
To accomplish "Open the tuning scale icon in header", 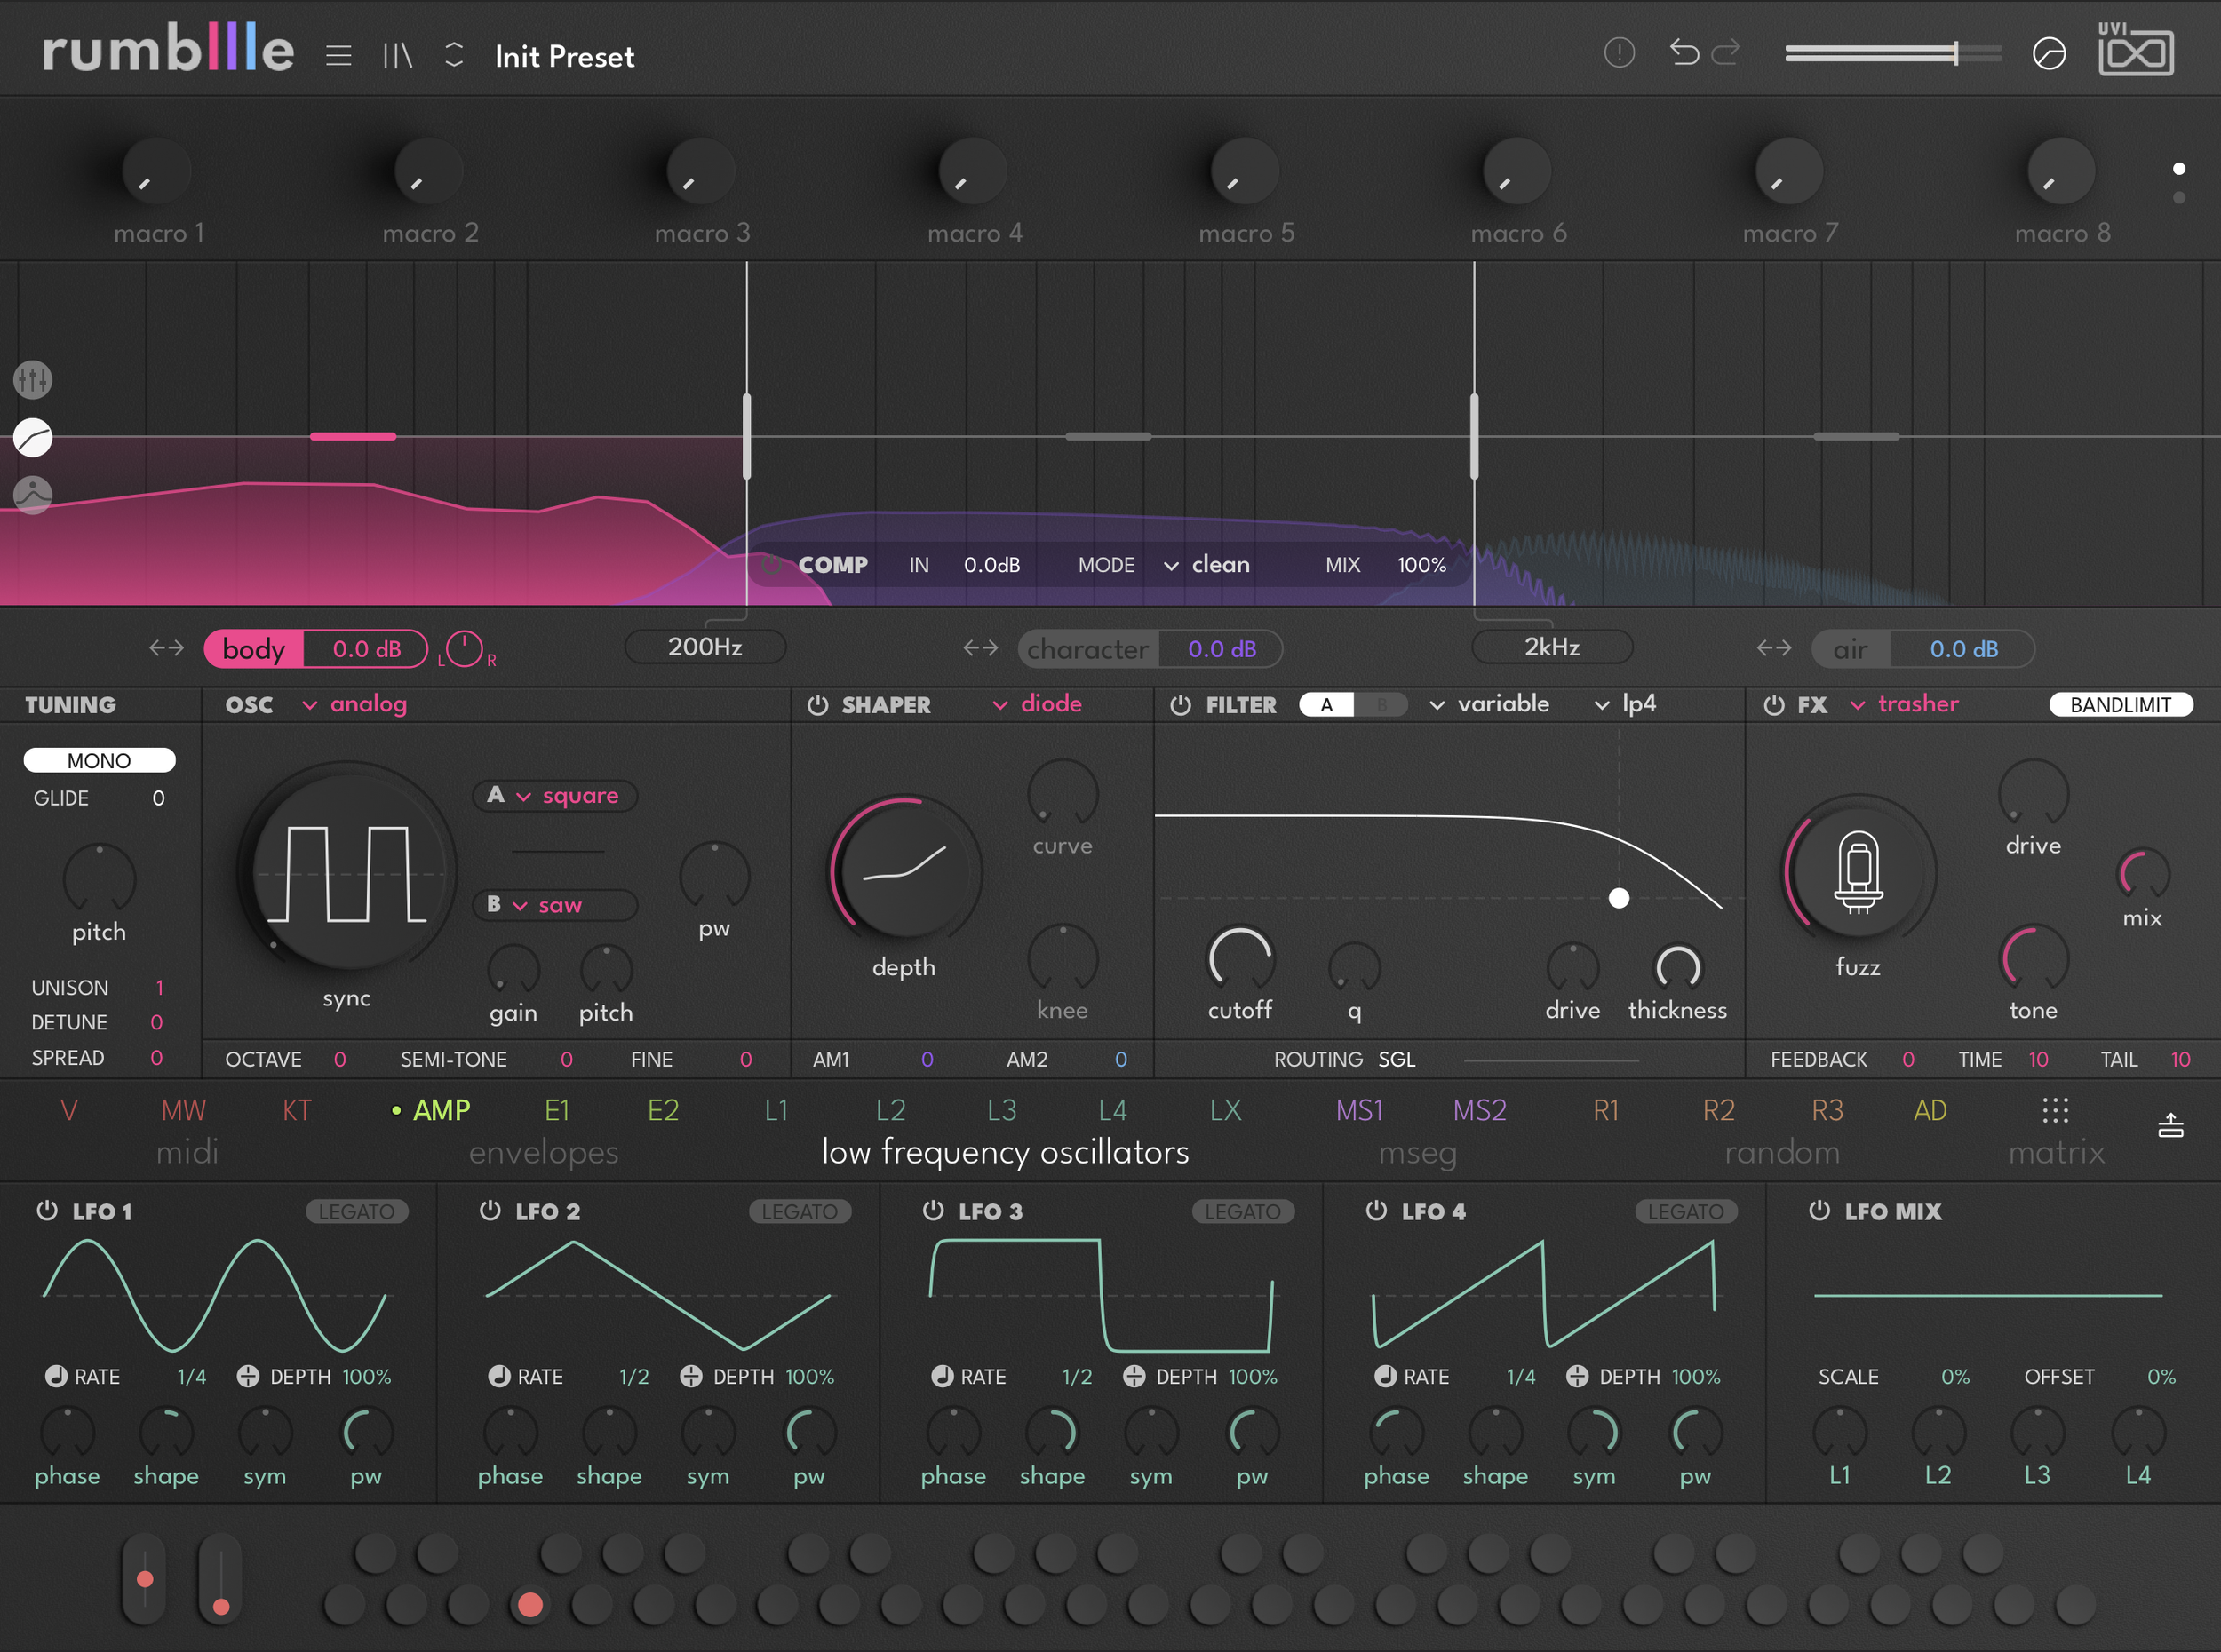I will coord(2049,53).
